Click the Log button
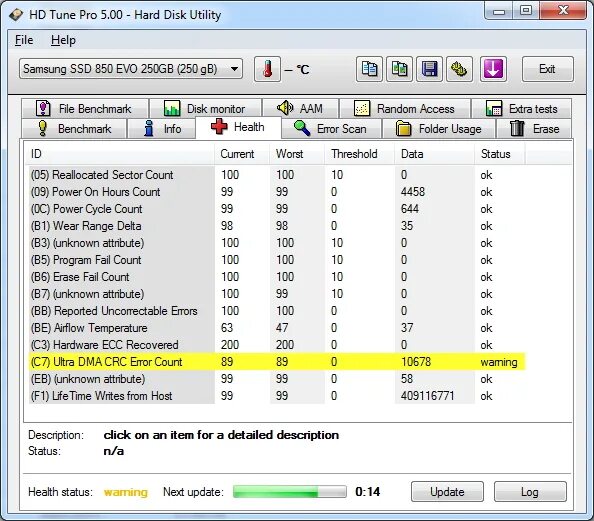The width and height of the screenshot is (594, 521). click(x=530, y=492)
